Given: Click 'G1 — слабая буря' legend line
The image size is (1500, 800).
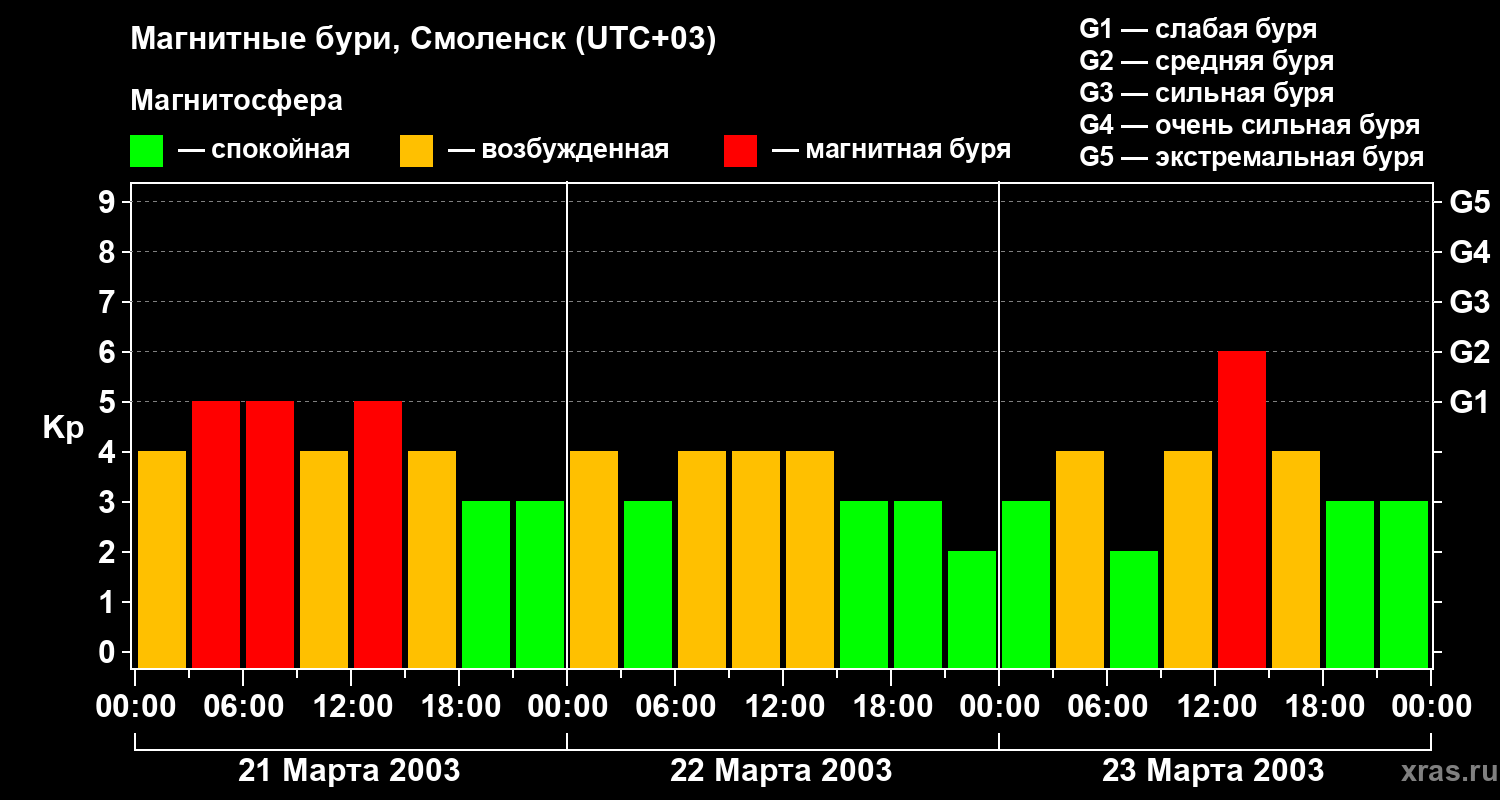Looking at the screenshot, I should 1198,29.
